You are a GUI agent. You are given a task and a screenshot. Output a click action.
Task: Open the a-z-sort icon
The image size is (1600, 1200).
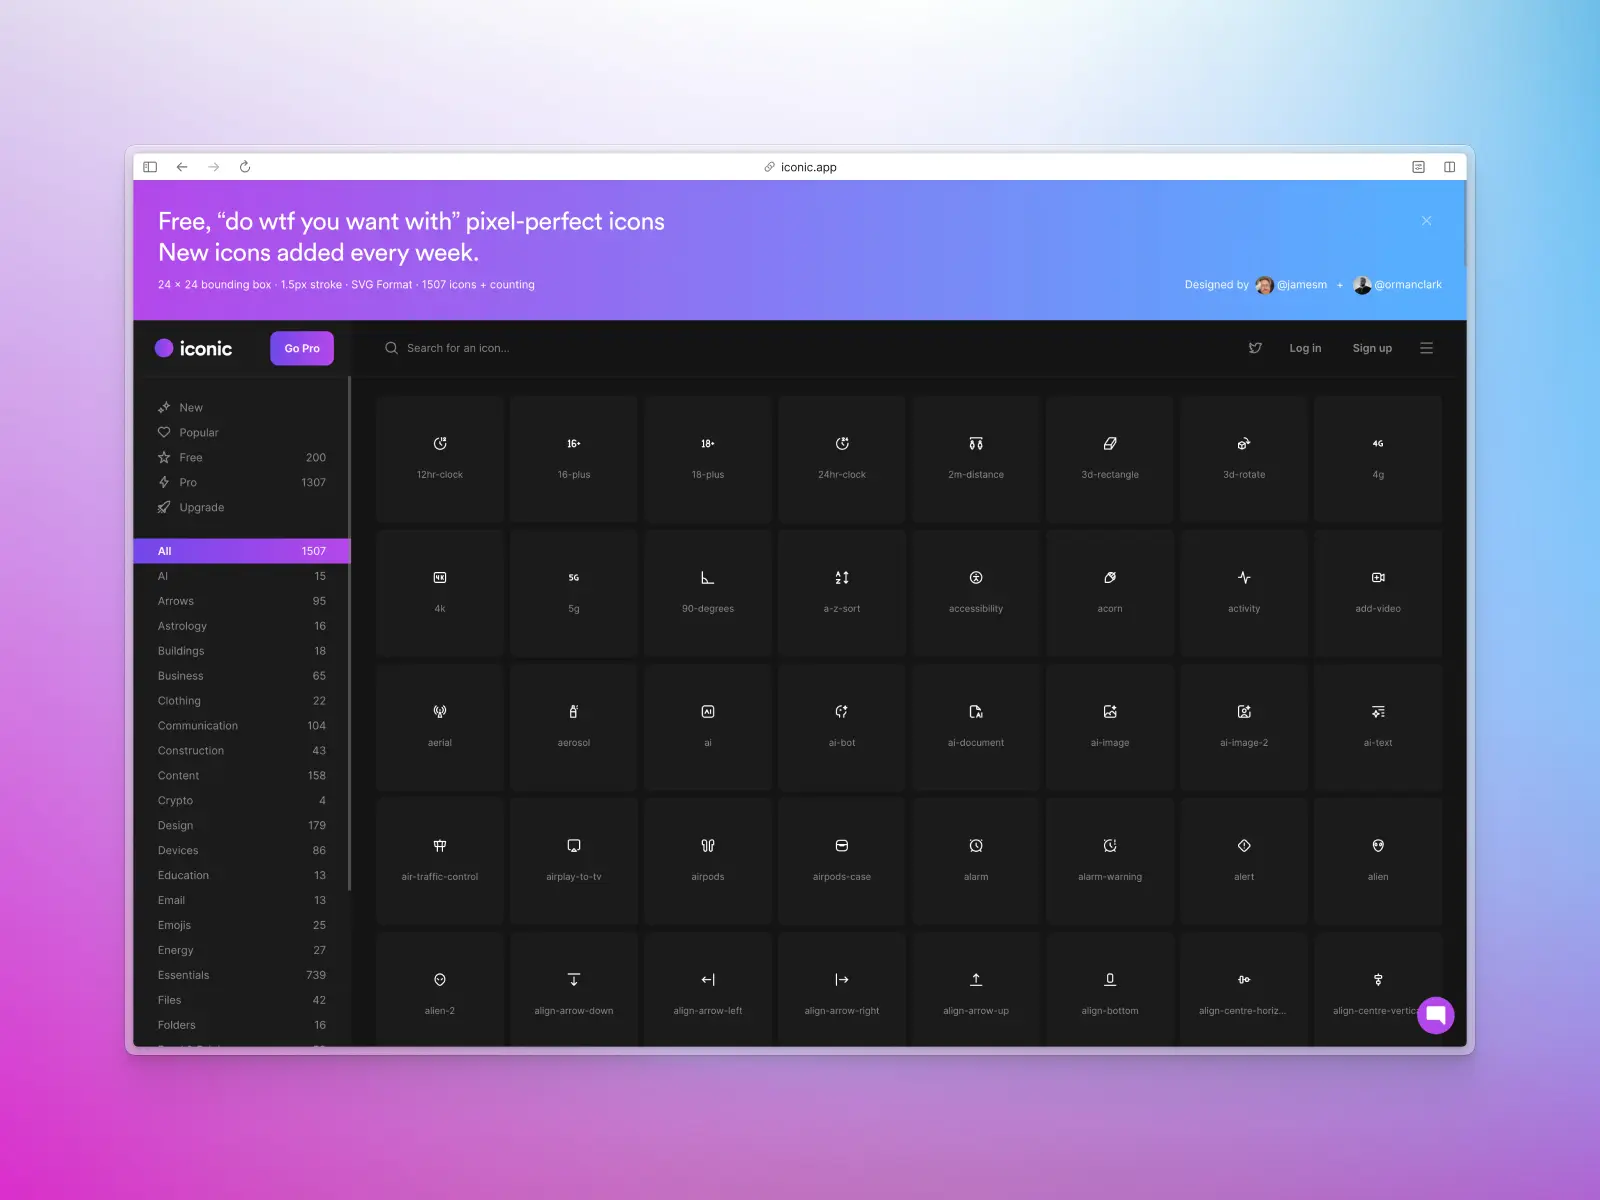coord(842,593)
